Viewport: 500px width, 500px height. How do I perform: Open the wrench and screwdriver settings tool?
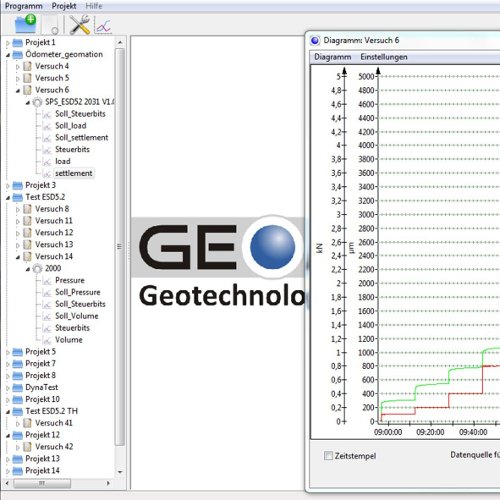[x=79, y=25]
